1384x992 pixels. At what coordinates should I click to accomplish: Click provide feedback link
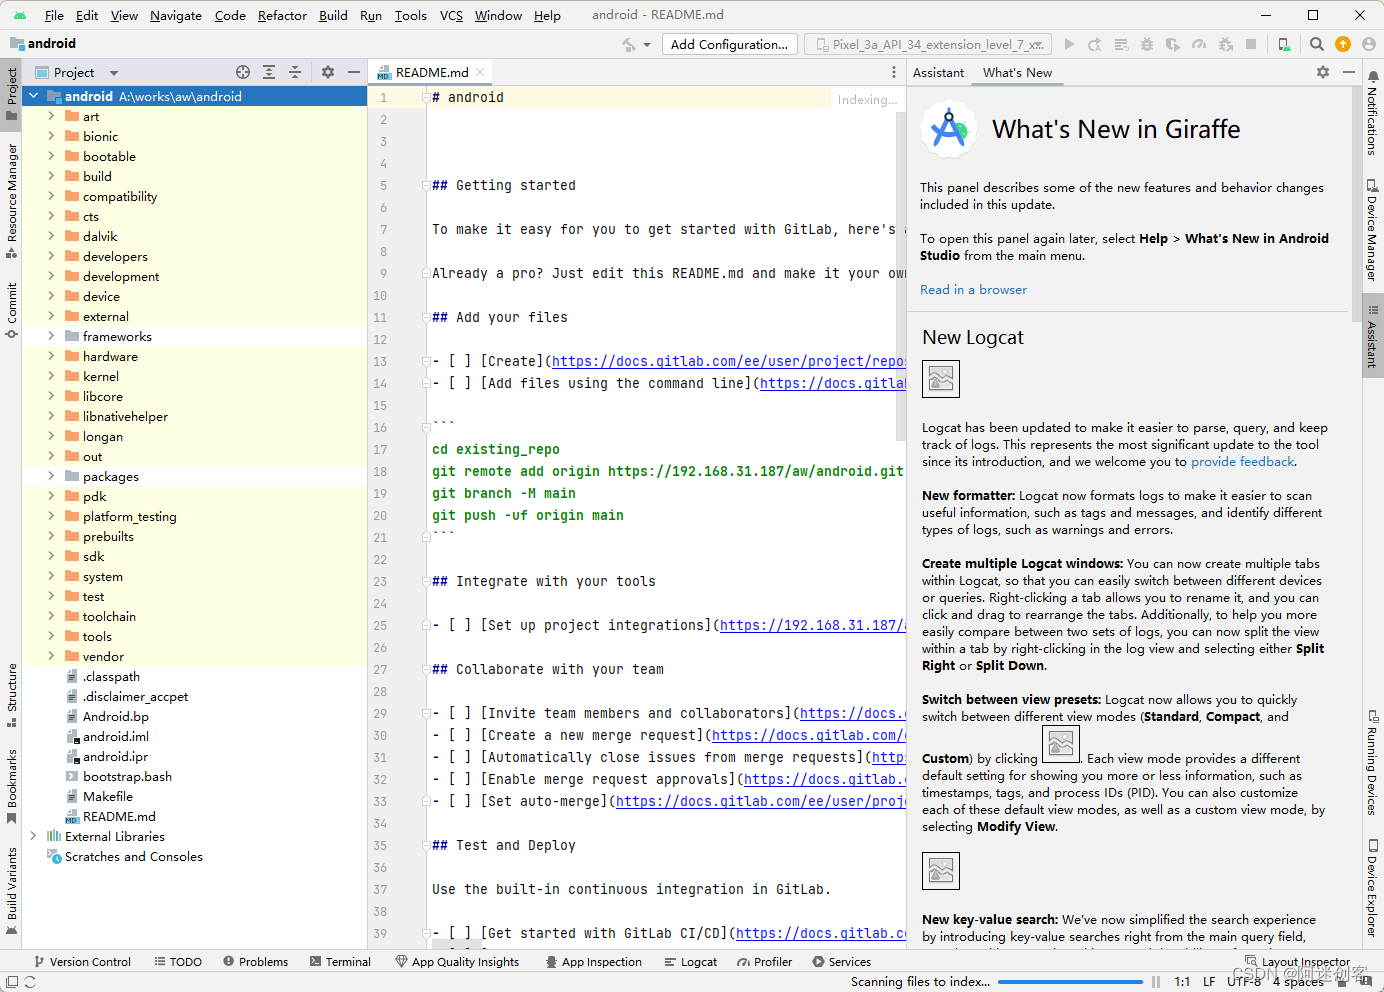pos(1243,461)
